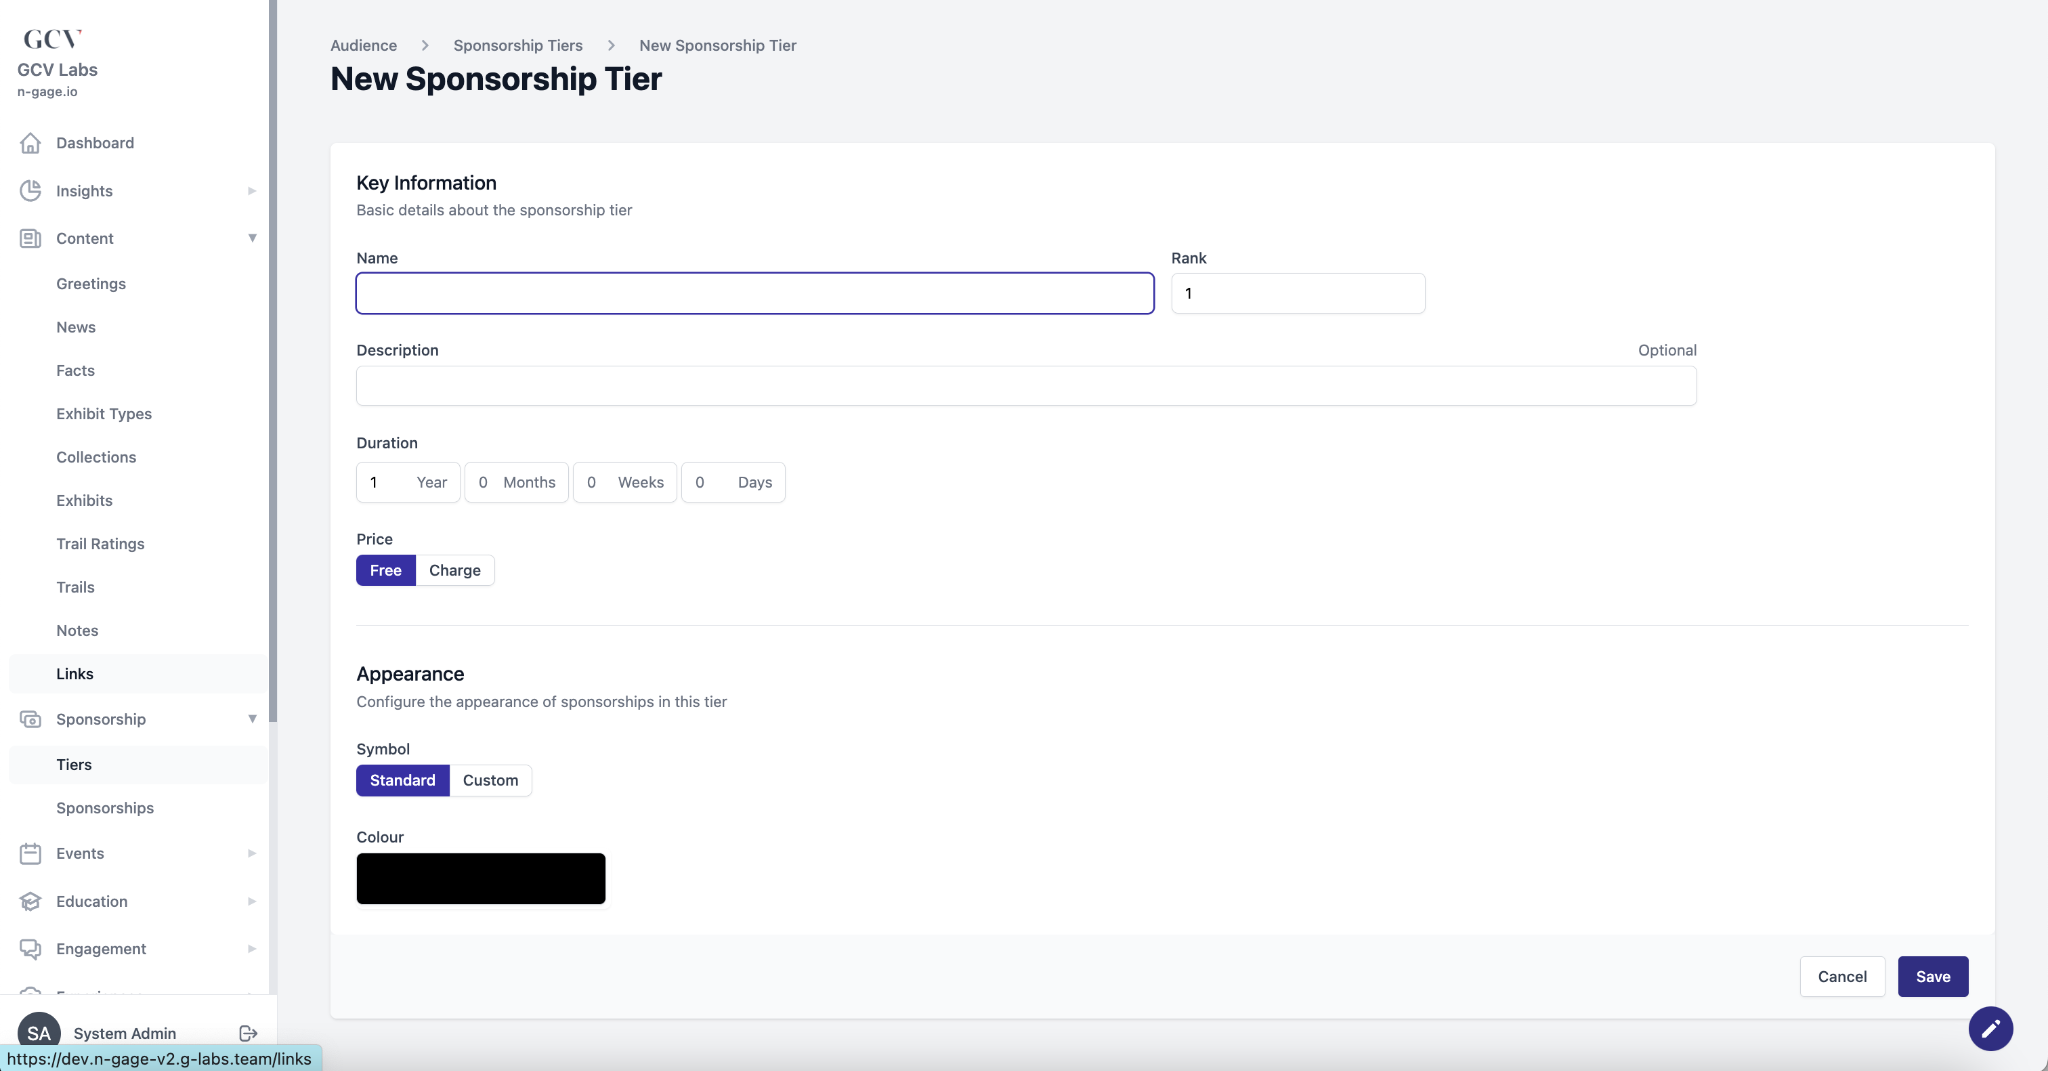2048x1071 pixels.
Task: Click the Events calendar icon
Action: click(x=31, y=853)
